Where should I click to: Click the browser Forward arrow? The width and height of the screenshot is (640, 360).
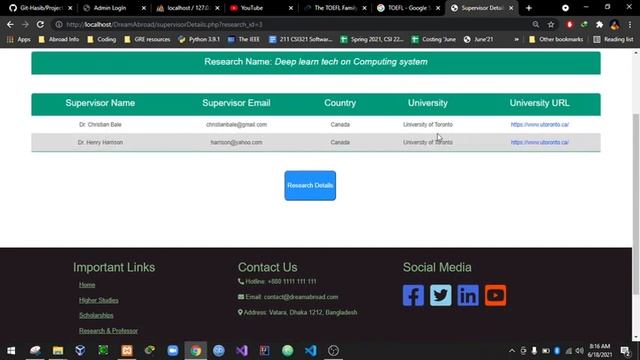[25, 24]
